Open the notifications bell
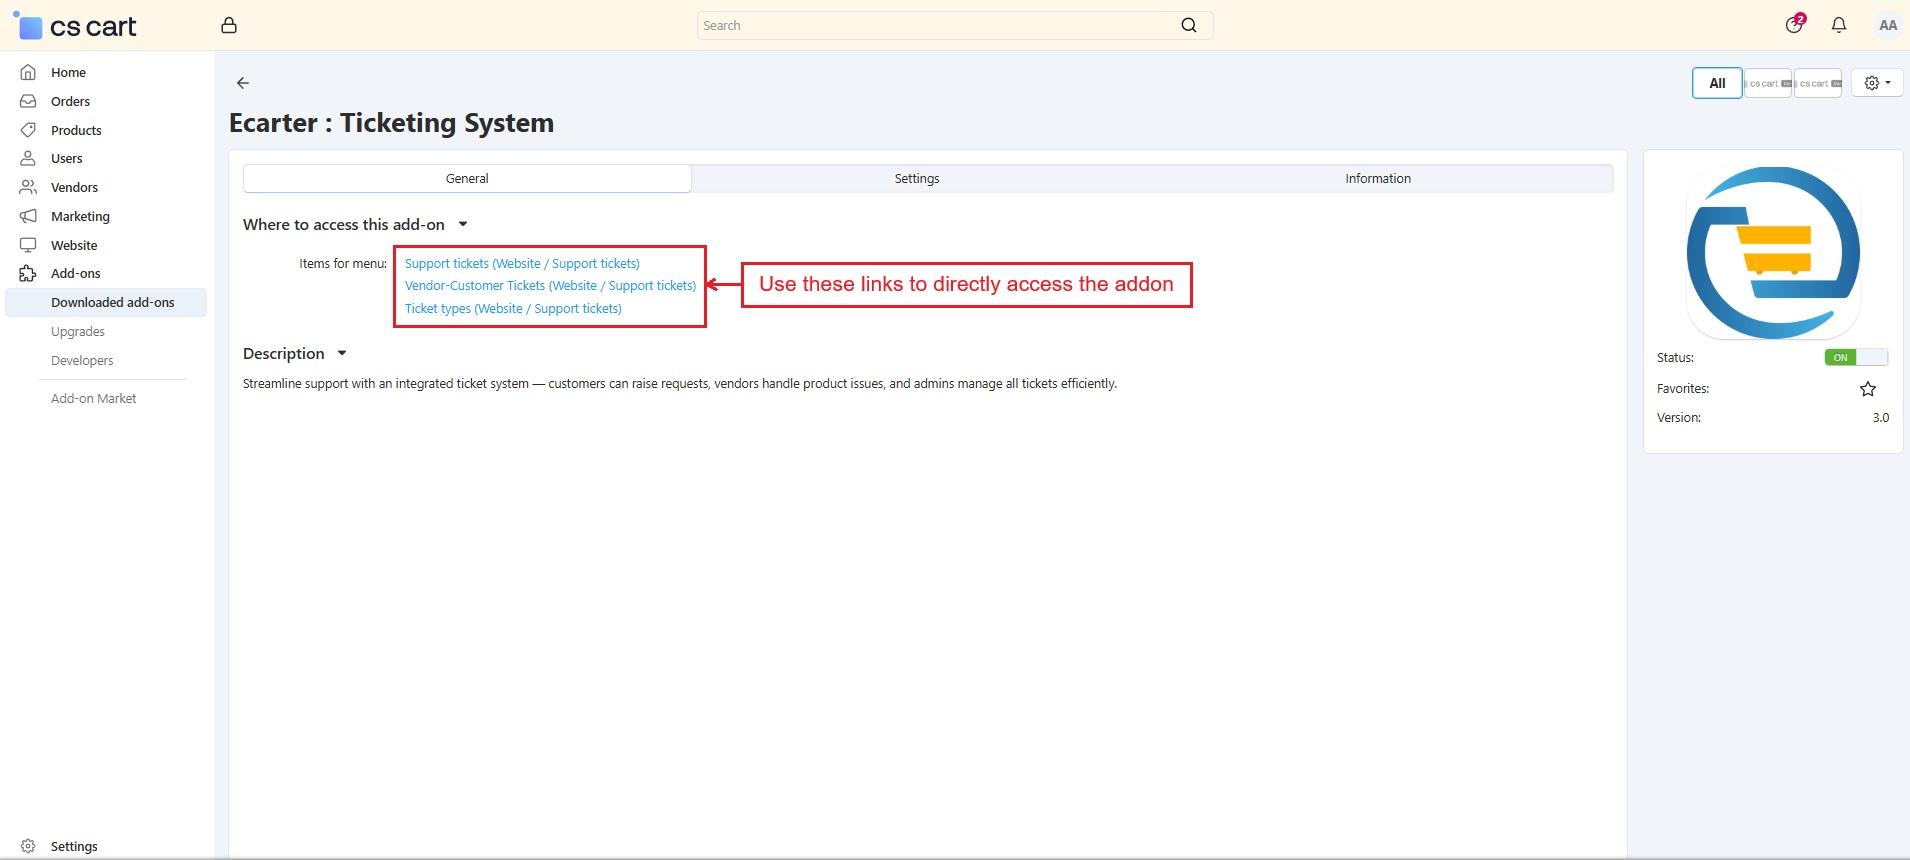 pos(1838,26)
